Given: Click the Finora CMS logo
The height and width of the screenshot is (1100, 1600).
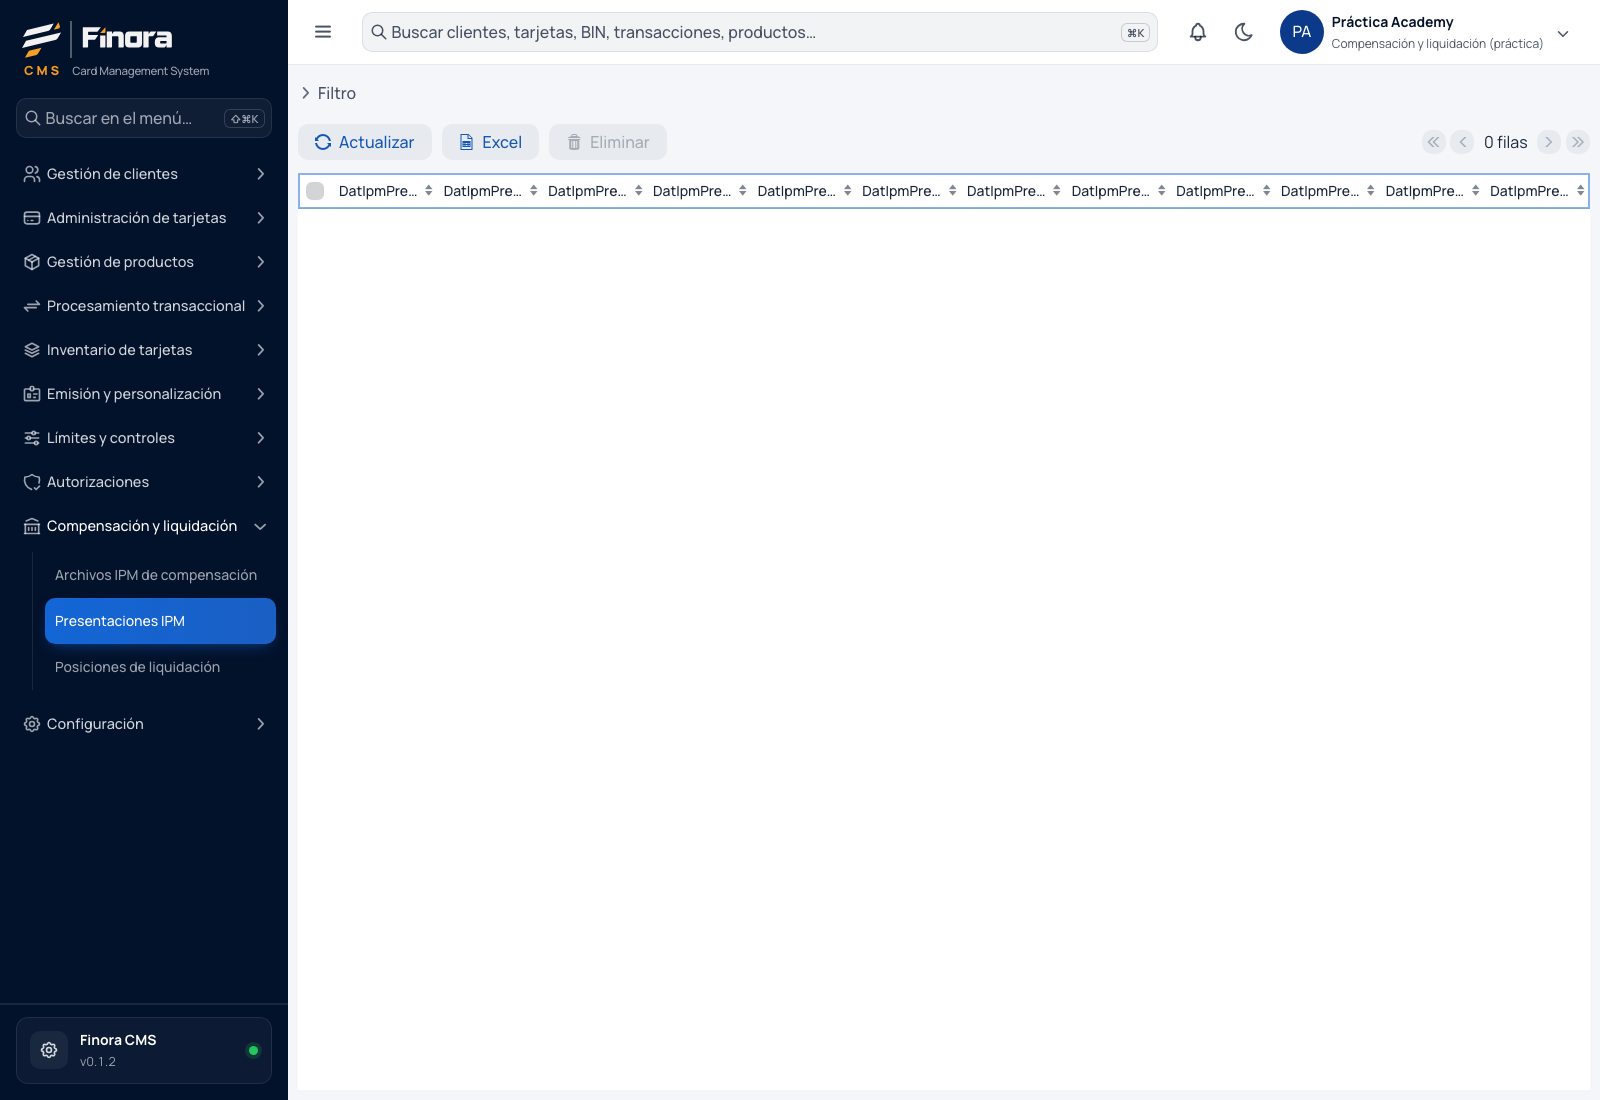Looking at the screenshot, I should (x=116, y=49).
